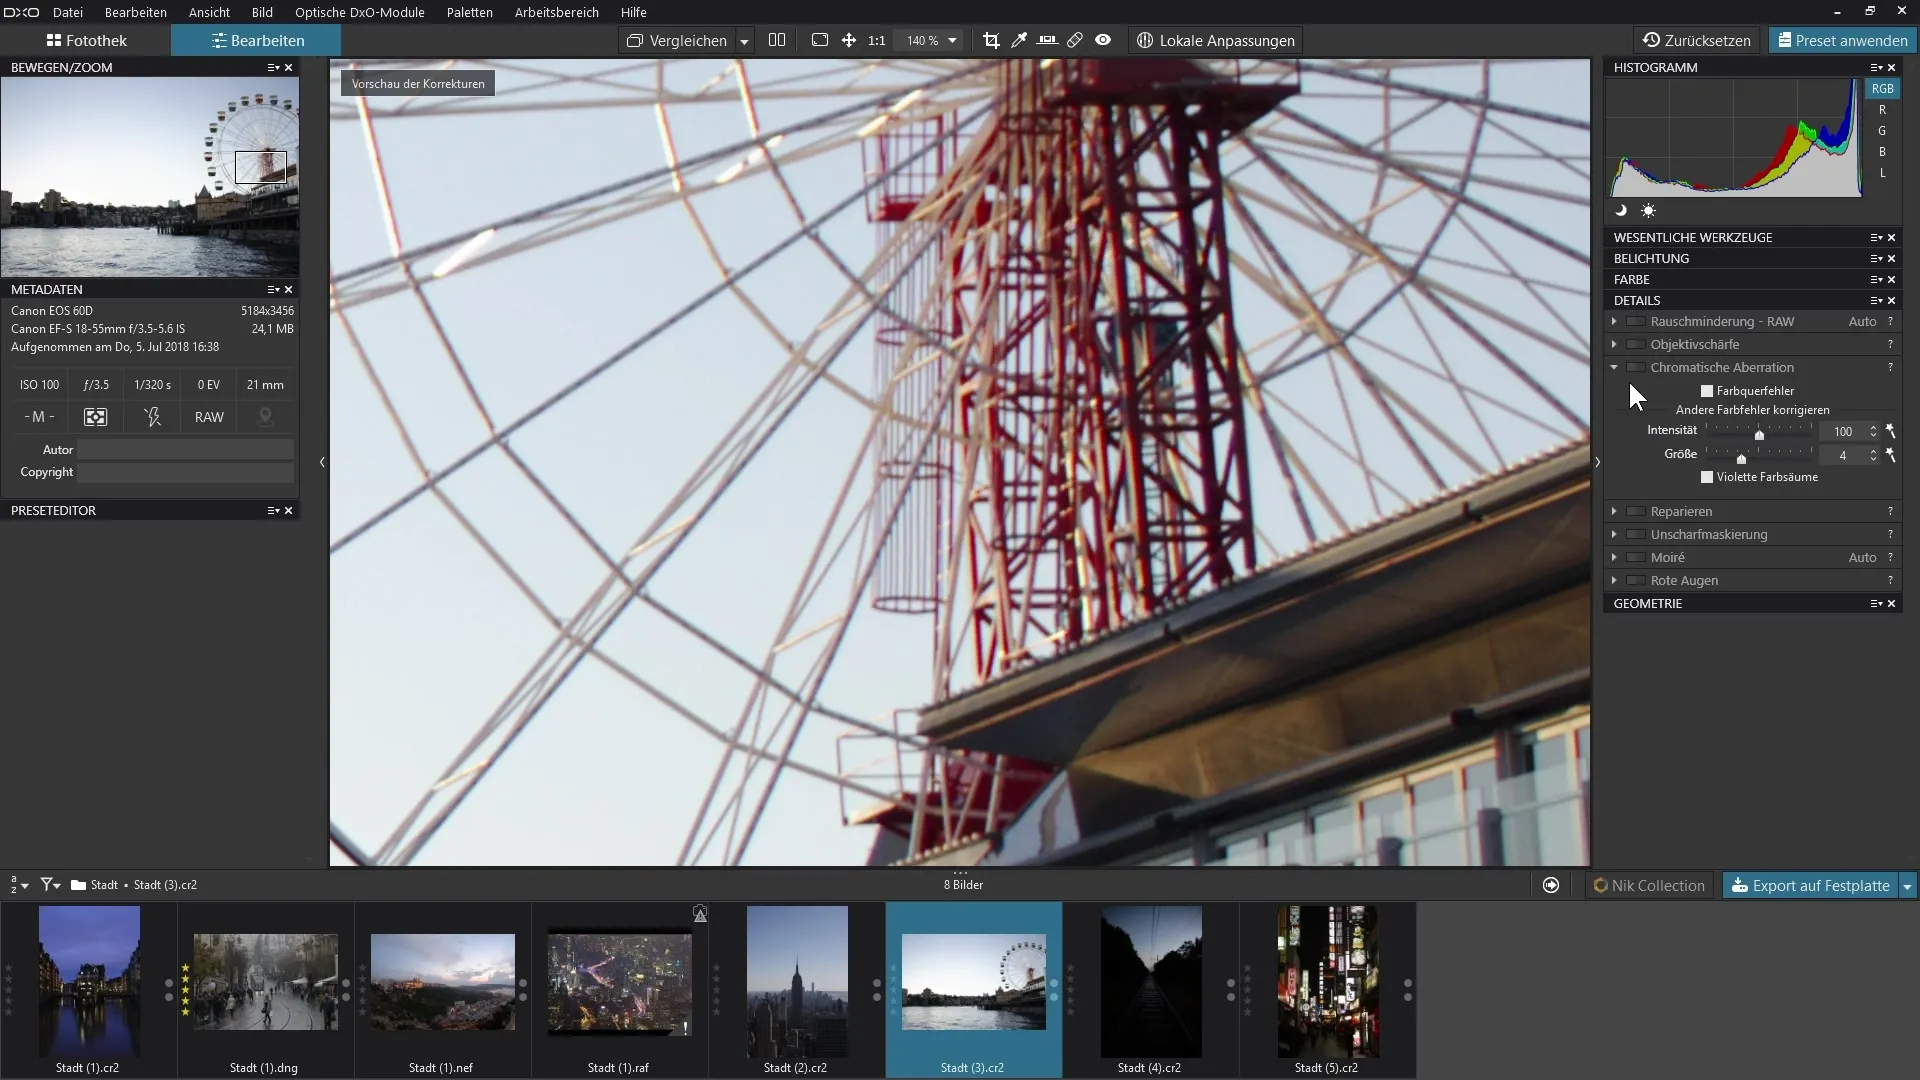Enable the Farbquerfehler checkbox
Screen dimensions: 1920x1080
click(x=1707, y=391)
